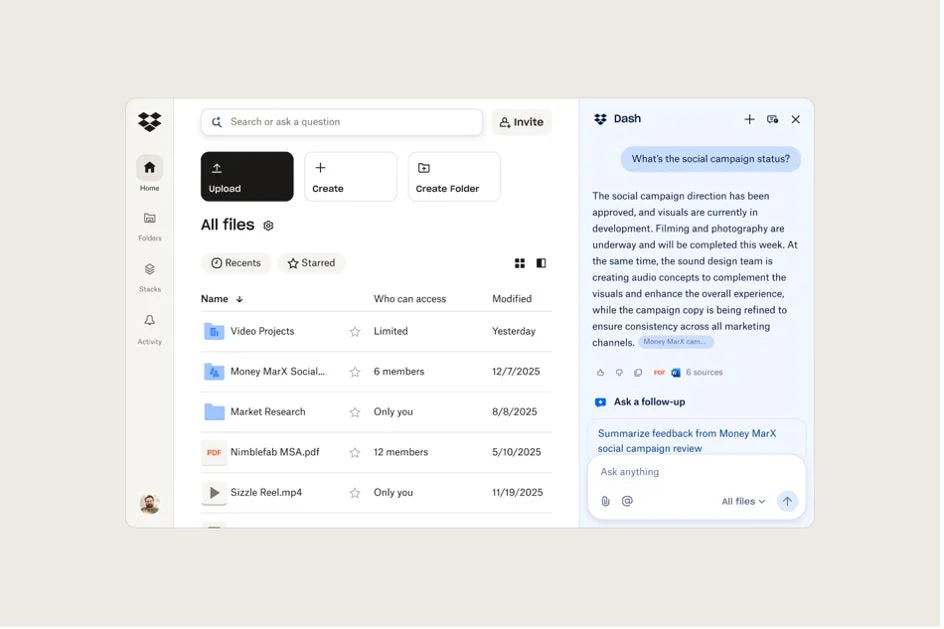Star the Video Projects folder
Screen dimensions: 944x629
click(354, 331)
